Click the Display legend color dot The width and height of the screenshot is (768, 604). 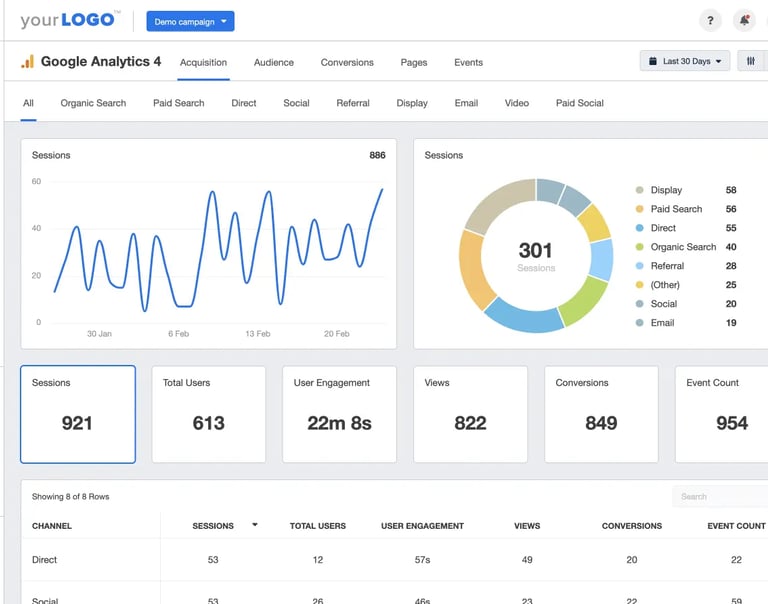pyautogui.click(x=639, y=190)
